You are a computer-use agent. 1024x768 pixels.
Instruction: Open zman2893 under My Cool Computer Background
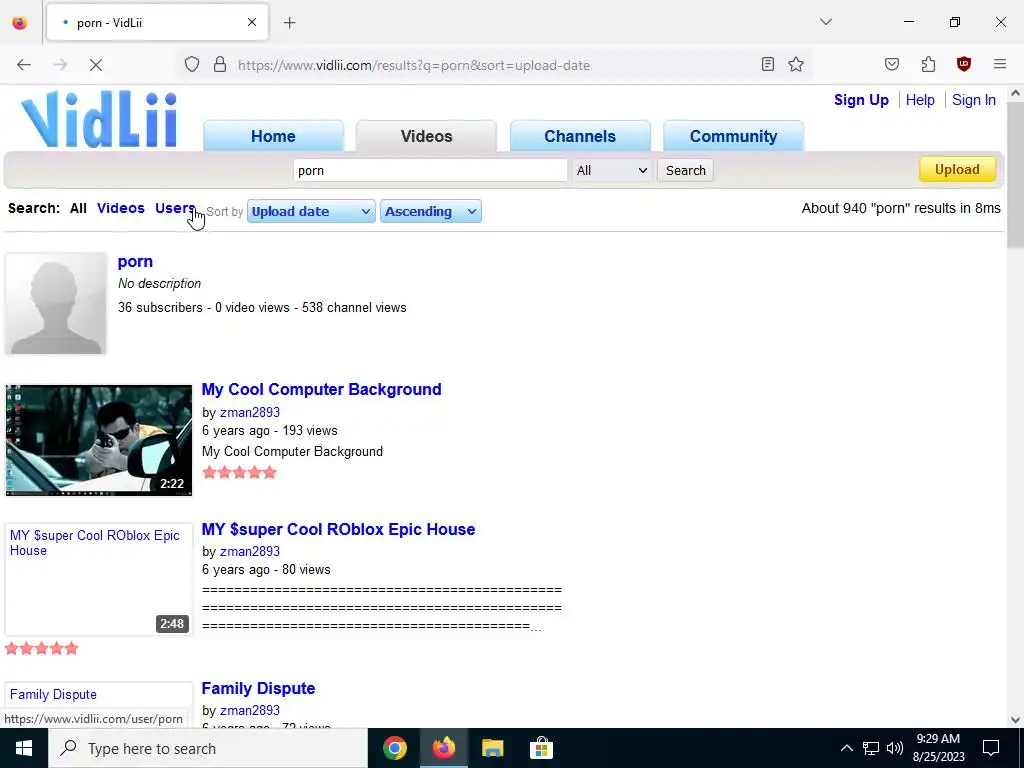tap(249, 412)
